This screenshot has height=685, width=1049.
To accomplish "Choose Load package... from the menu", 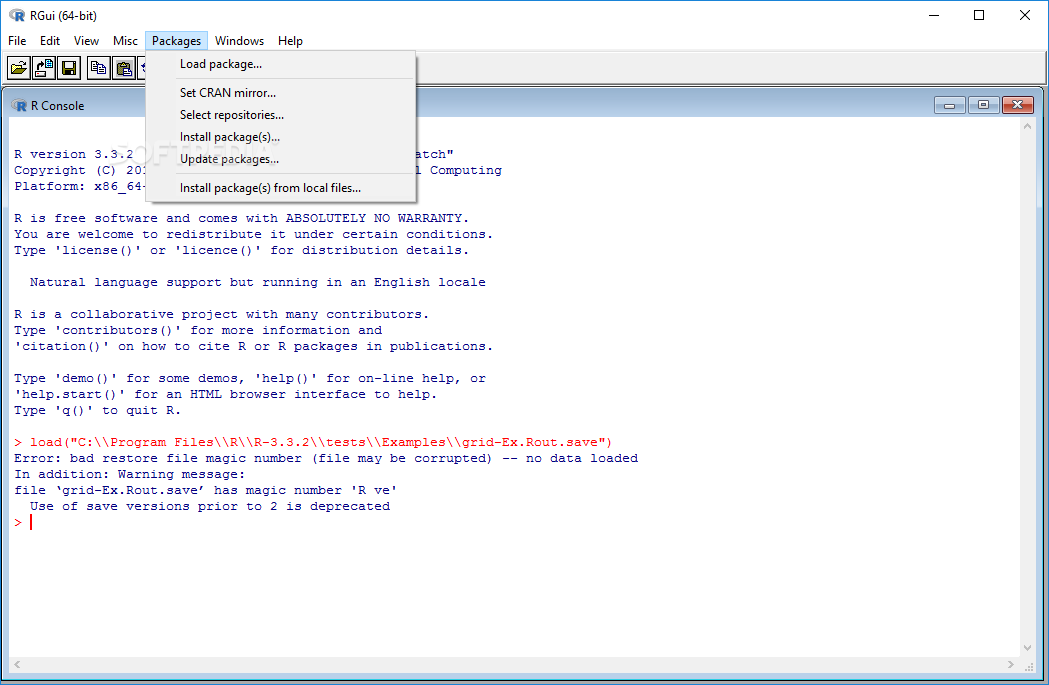I will pos(281,64).
